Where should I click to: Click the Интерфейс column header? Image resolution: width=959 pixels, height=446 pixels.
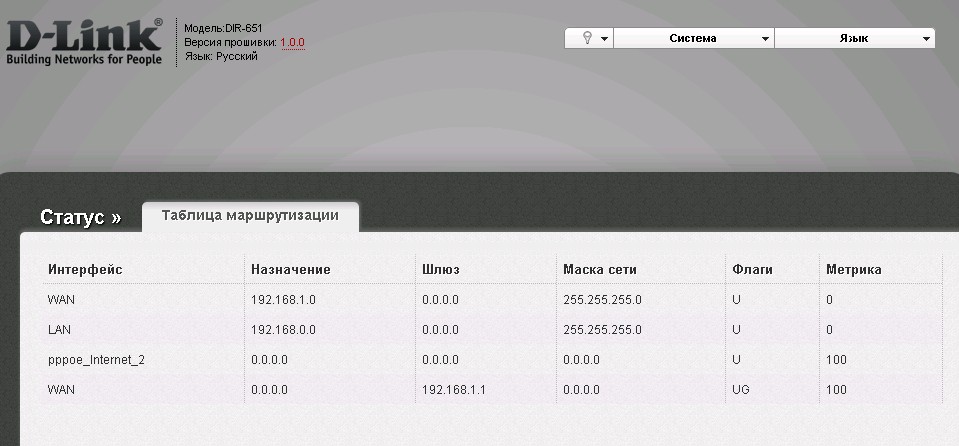(x=85, y=269)
